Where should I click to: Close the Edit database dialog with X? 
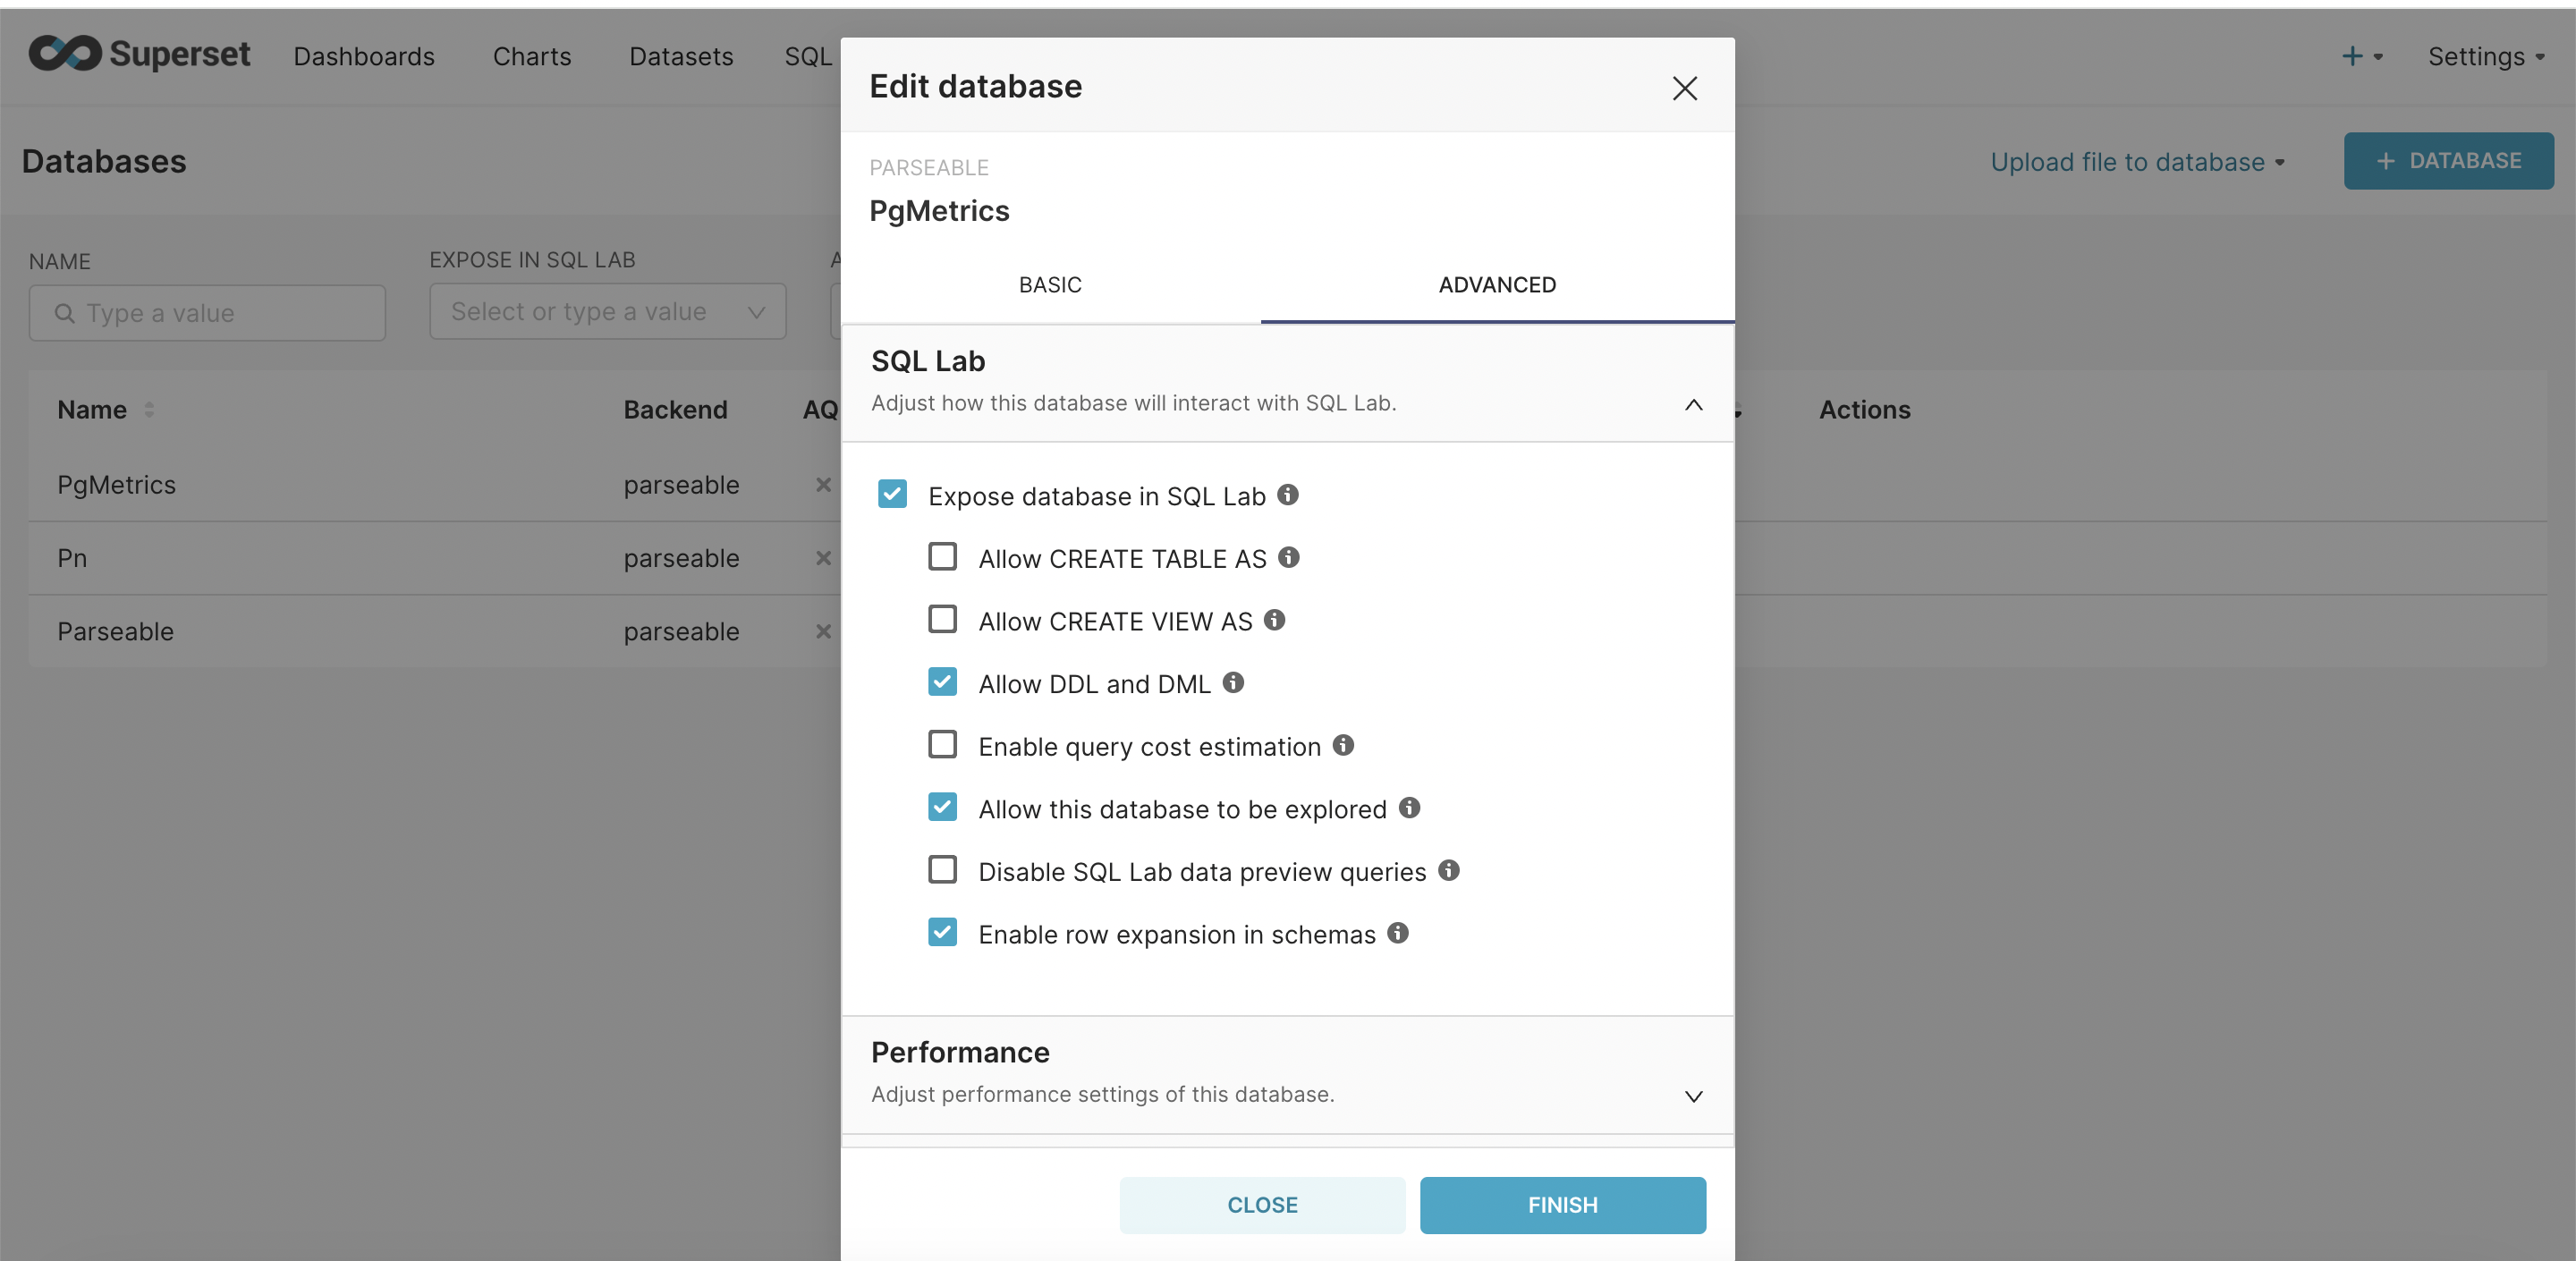click(1684, 88)
